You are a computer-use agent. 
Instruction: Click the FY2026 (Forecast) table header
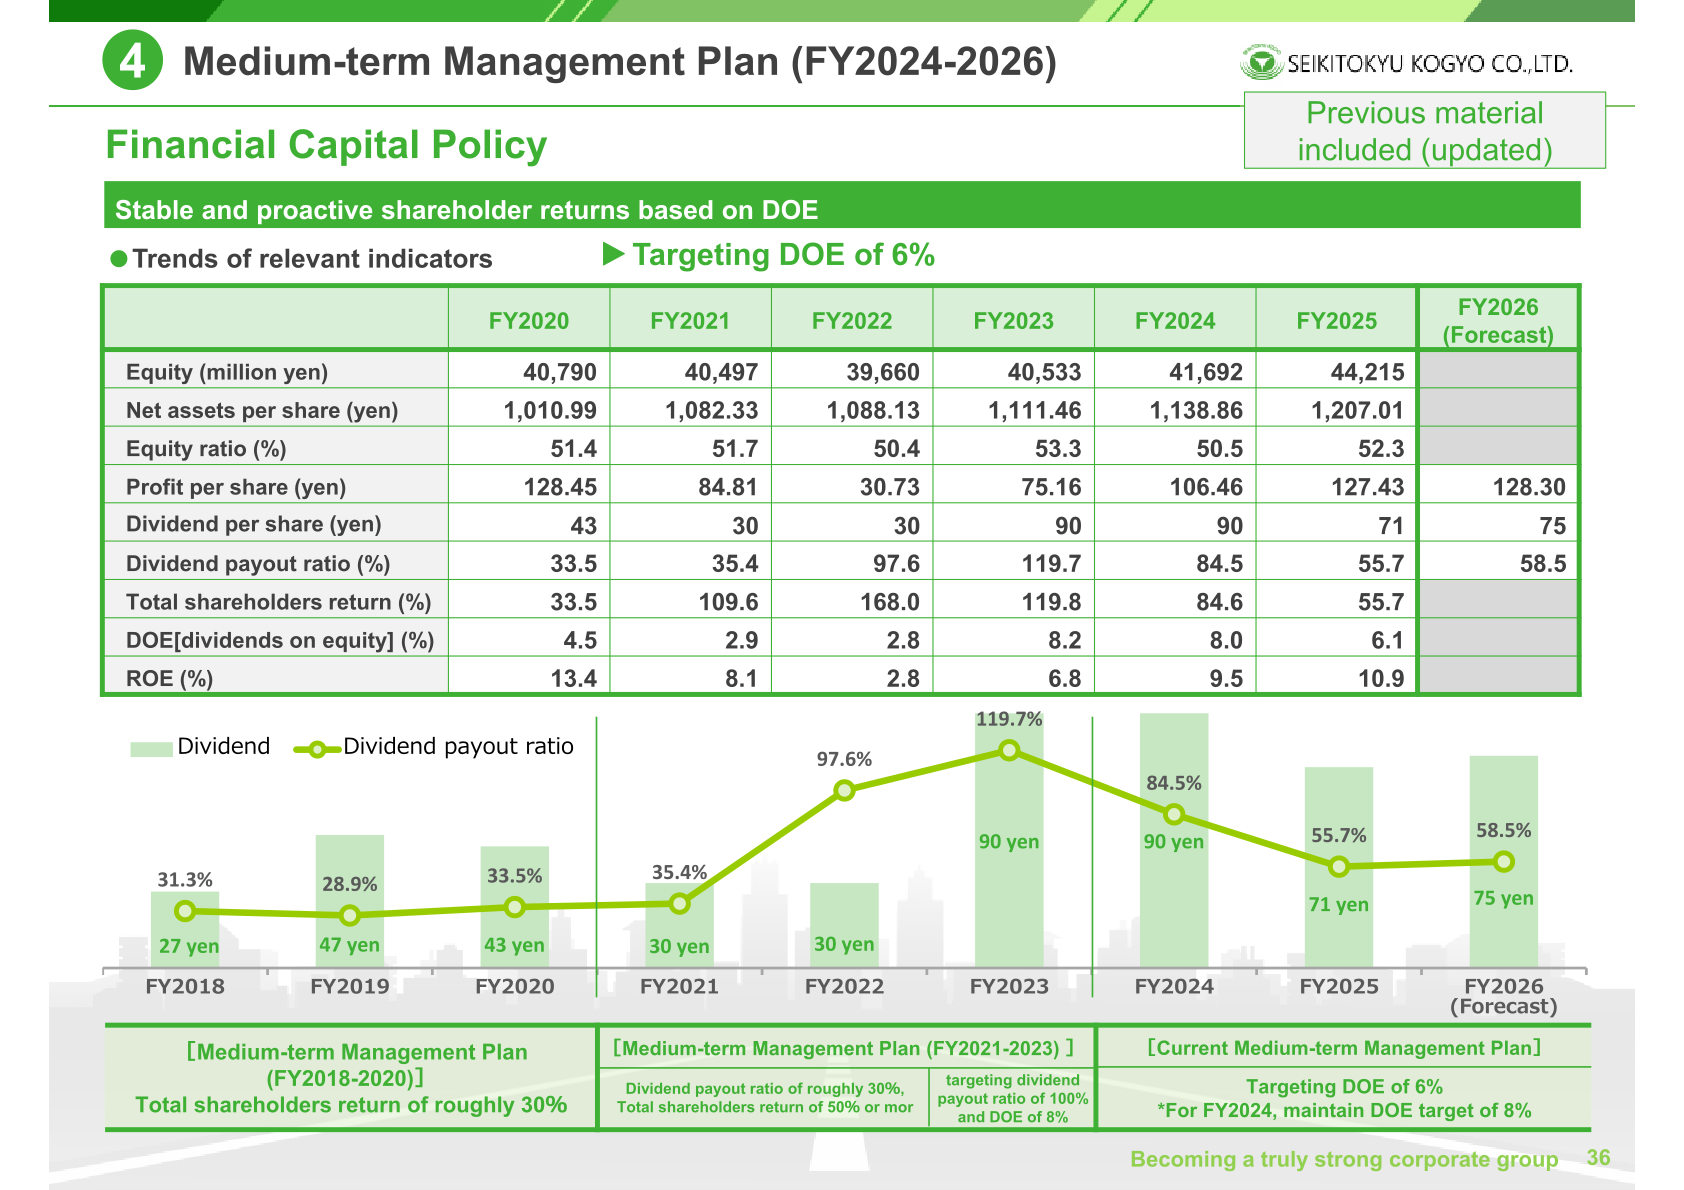point(1498,321)
